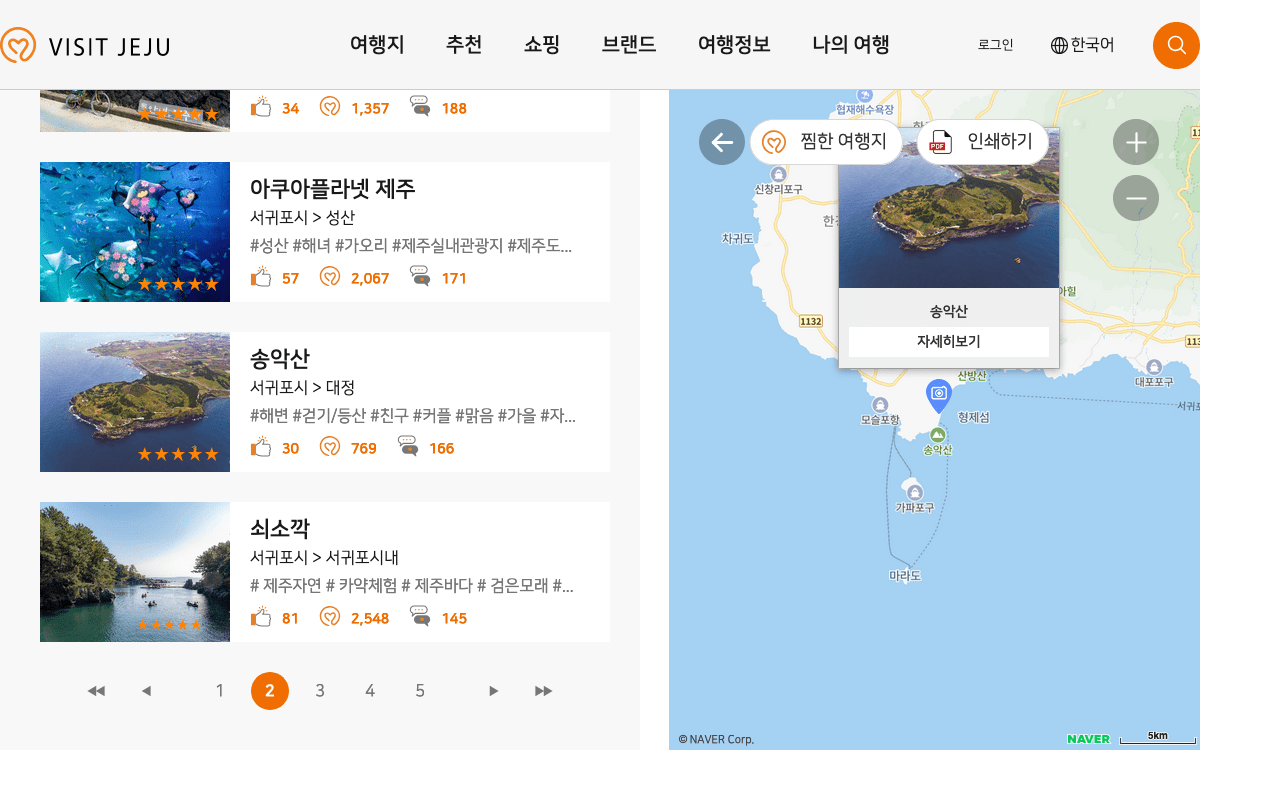
Task: Go back with the map arrow button
Action: [x=722, y=142]
